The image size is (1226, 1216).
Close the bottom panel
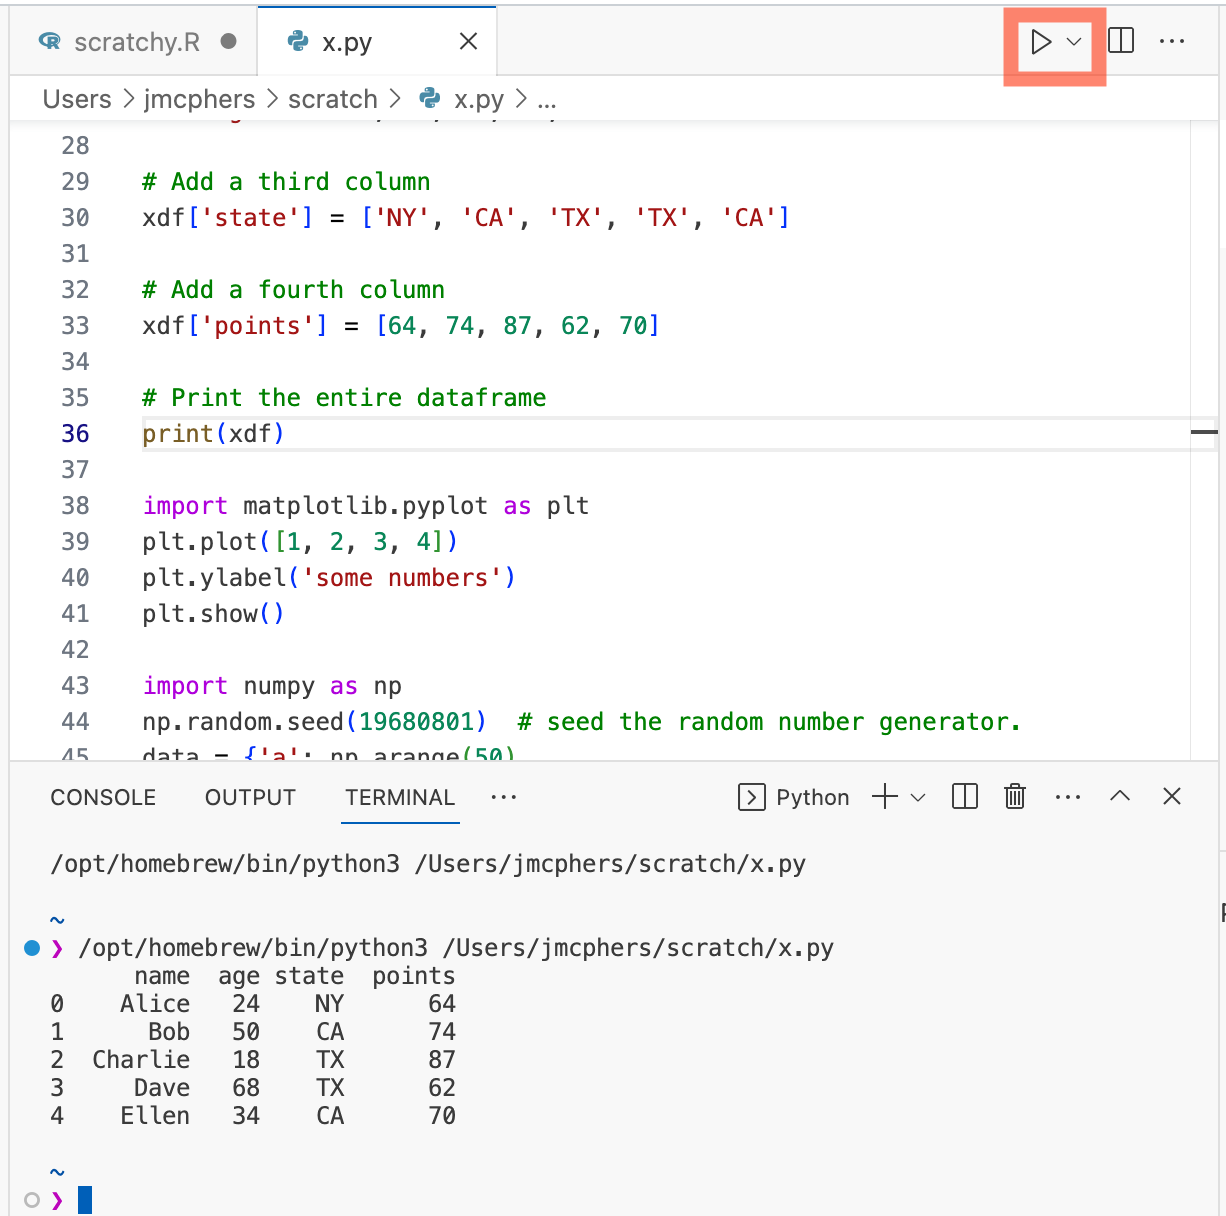1171,796
